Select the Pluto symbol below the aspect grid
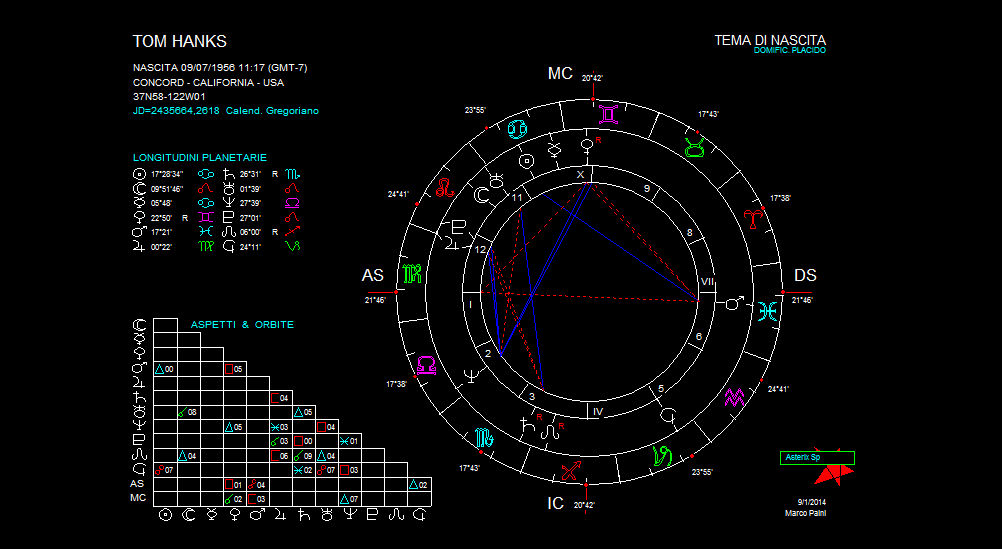The image size is (1002, 549). point(372,514)
